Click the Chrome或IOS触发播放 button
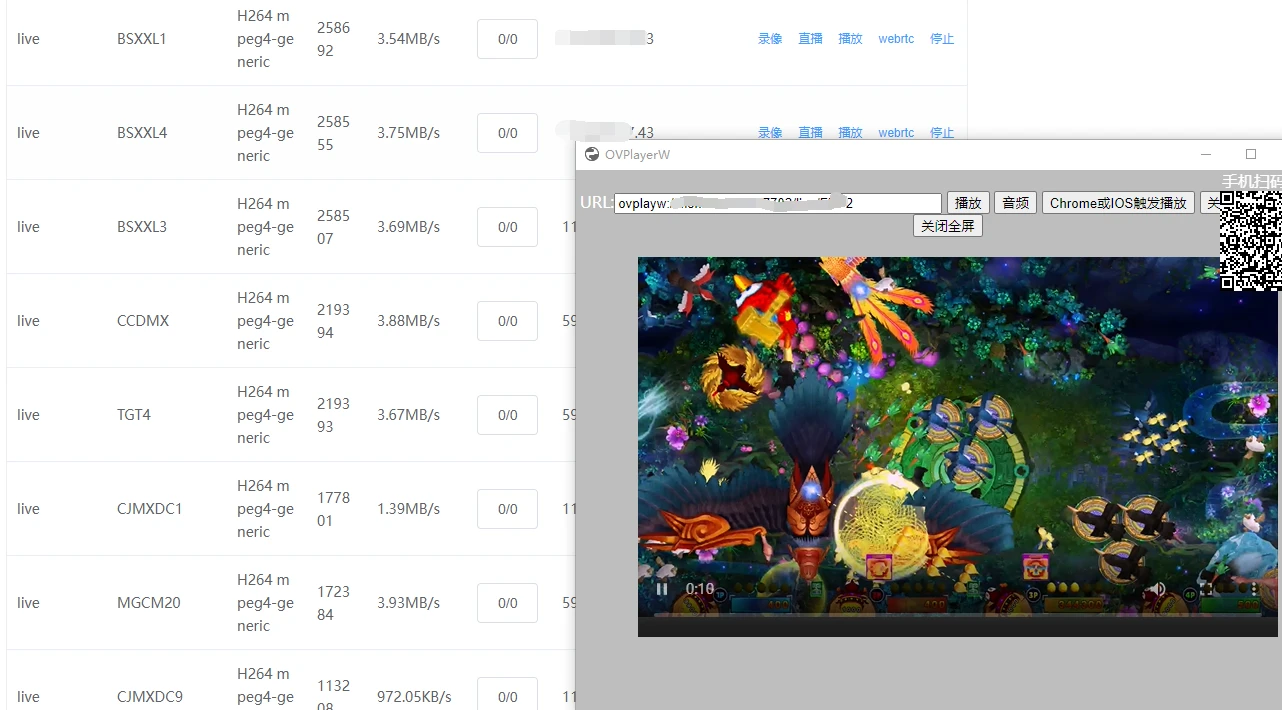Screen dimensions: 1282x710 pos(1118,203)
